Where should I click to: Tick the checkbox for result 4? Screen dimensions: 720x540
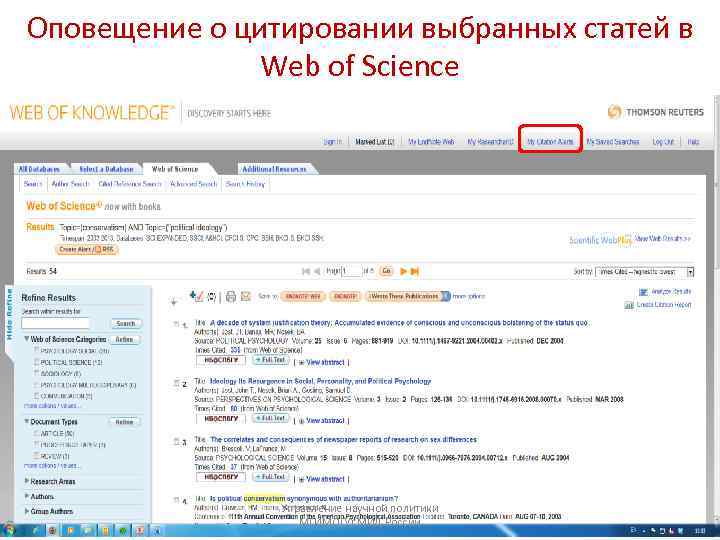tap(176, 500)
